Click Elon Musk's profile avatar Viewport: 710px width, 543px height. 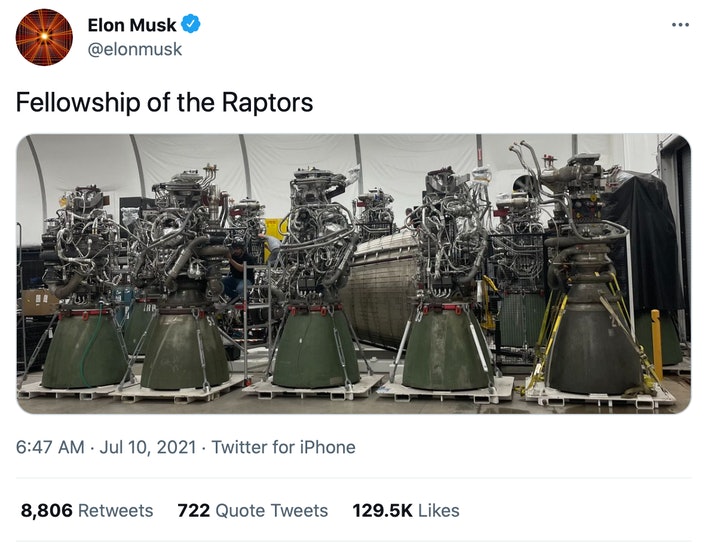(45, 37)
